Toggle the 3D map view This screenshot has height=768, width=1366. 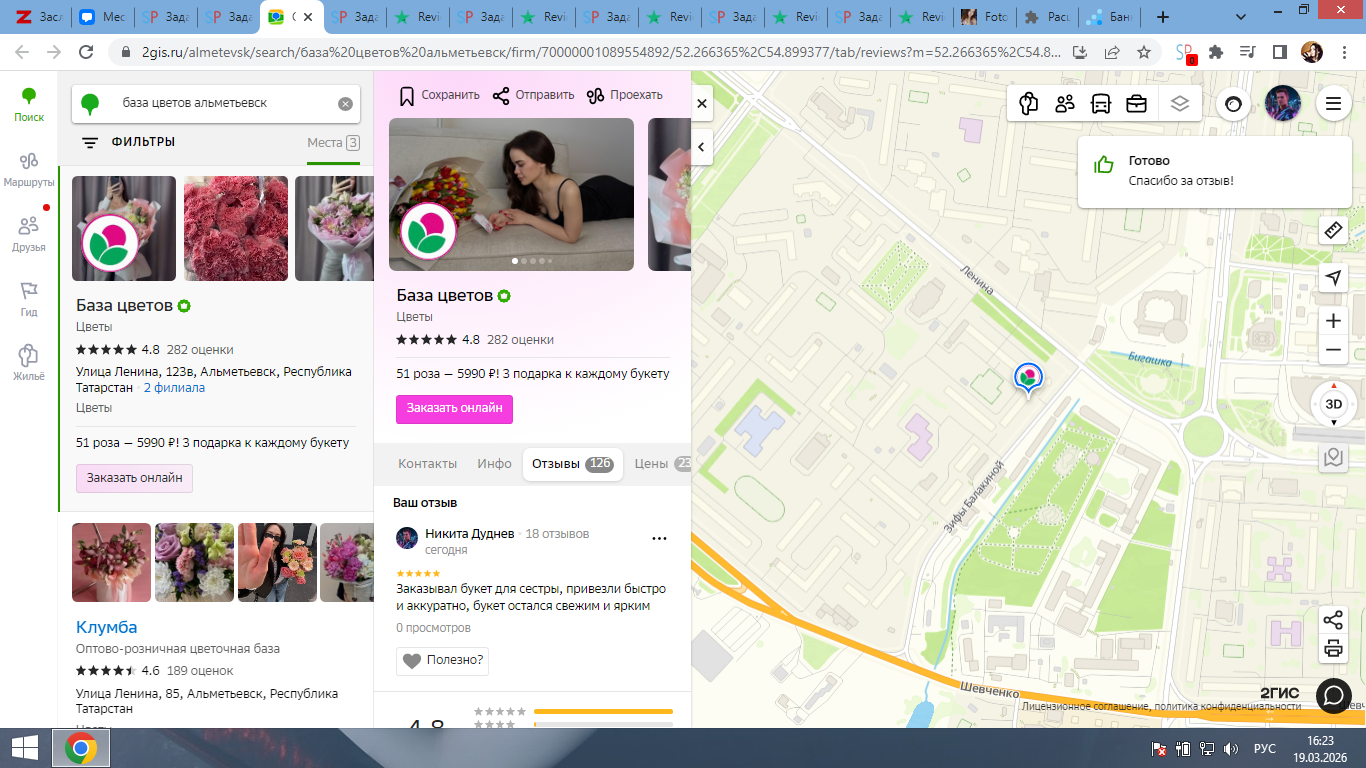tap(1333, 404)
